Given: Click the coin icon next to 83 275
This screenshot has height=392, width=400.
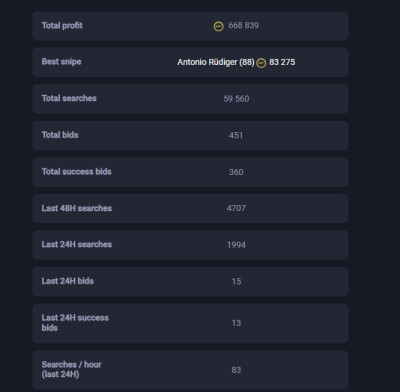Looking at the screenshot, I should 261,63.
